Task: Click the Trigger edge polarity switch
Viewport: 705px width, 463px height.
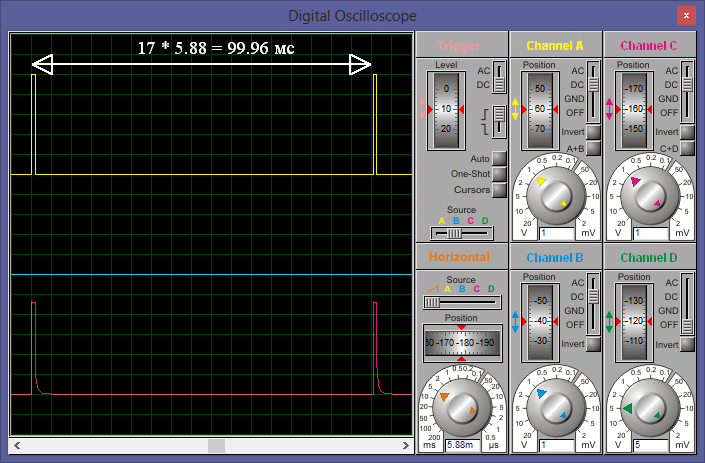Action: pyautogui.click(x=499, y=121)
